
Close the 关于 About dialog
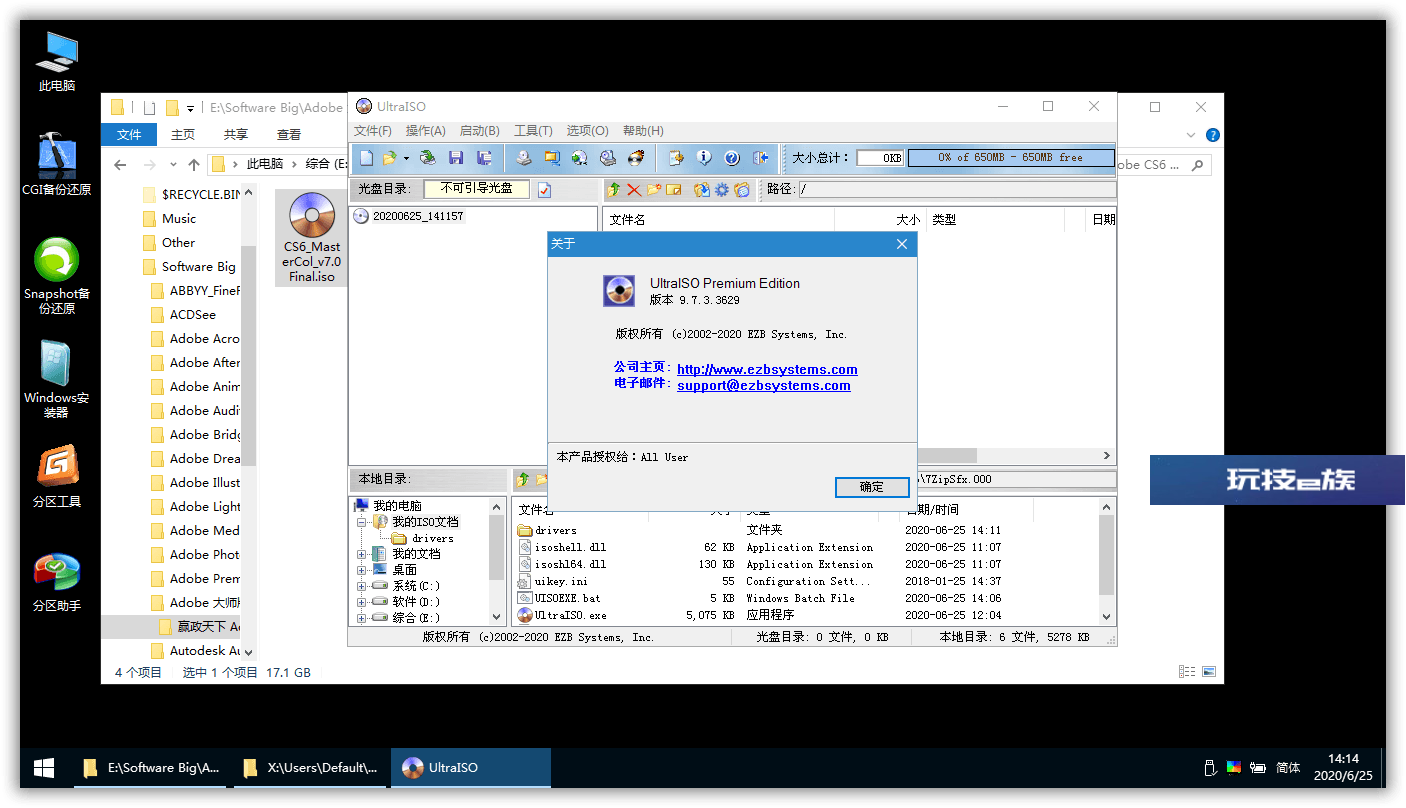coord(902,244)
